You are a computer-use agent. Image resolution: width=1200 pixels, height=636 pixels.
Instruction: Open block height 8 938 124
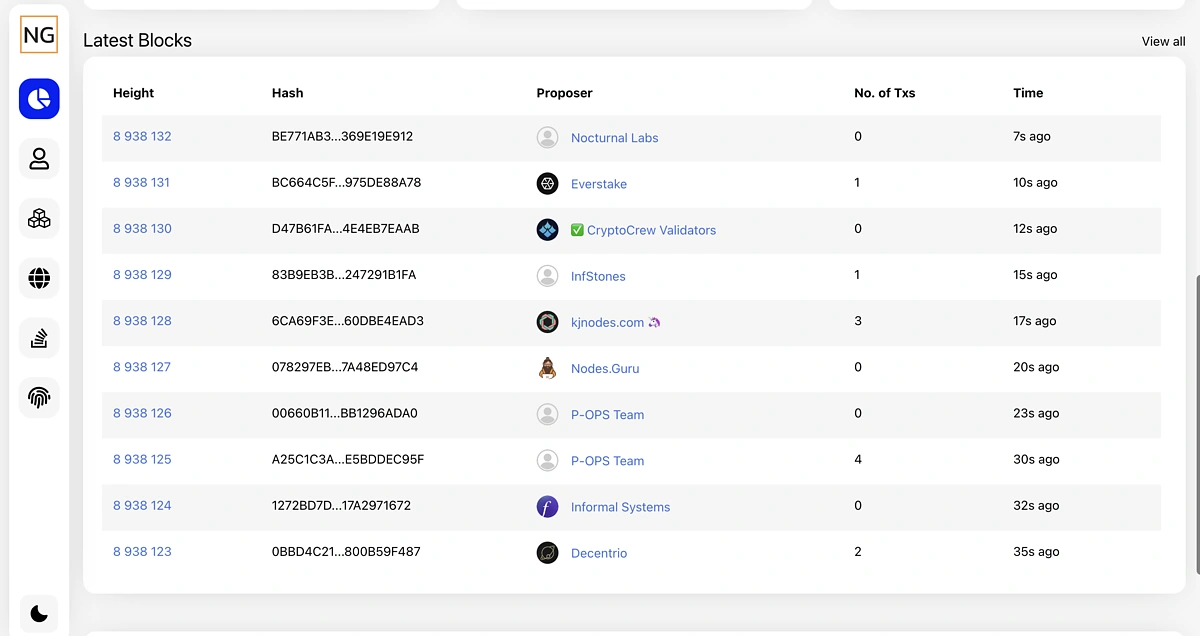coord(142,505)
